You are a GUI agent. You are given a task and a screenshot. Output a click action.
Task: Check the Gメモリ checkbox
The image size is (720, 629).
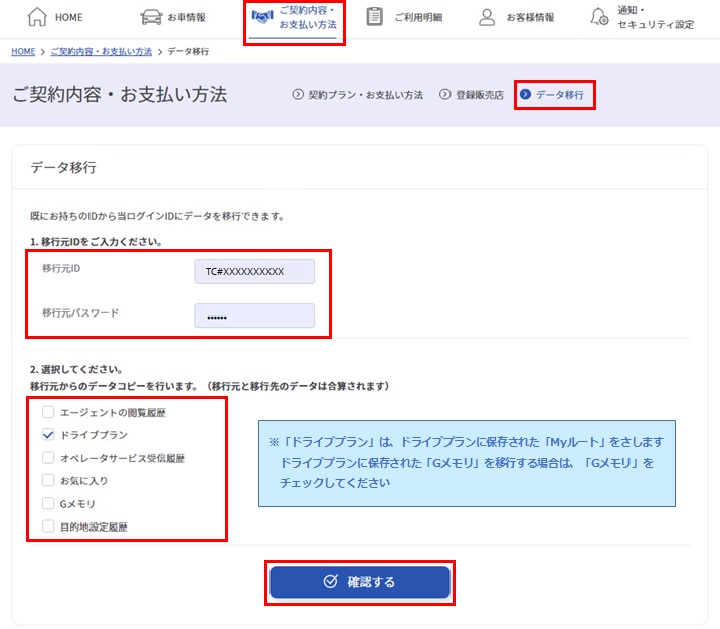pos(48,503)
